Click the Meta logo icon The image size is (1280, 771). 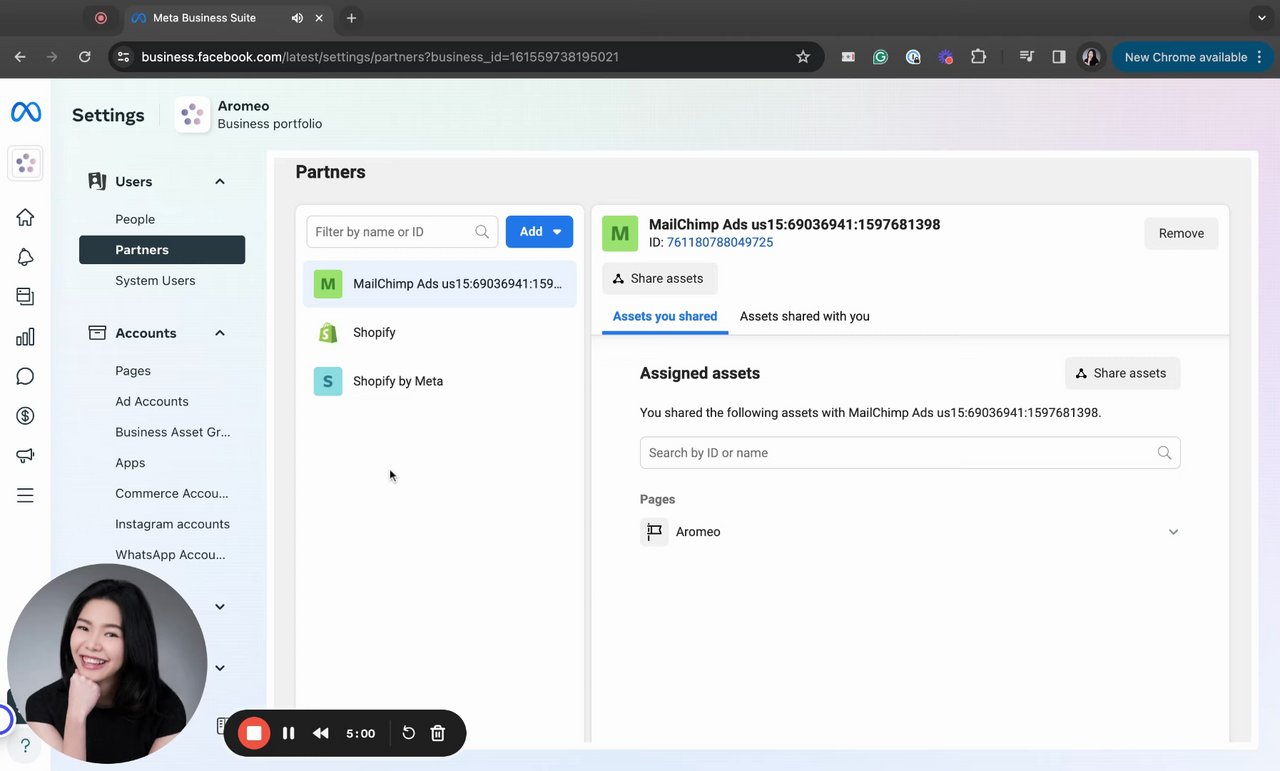point(26,113)
